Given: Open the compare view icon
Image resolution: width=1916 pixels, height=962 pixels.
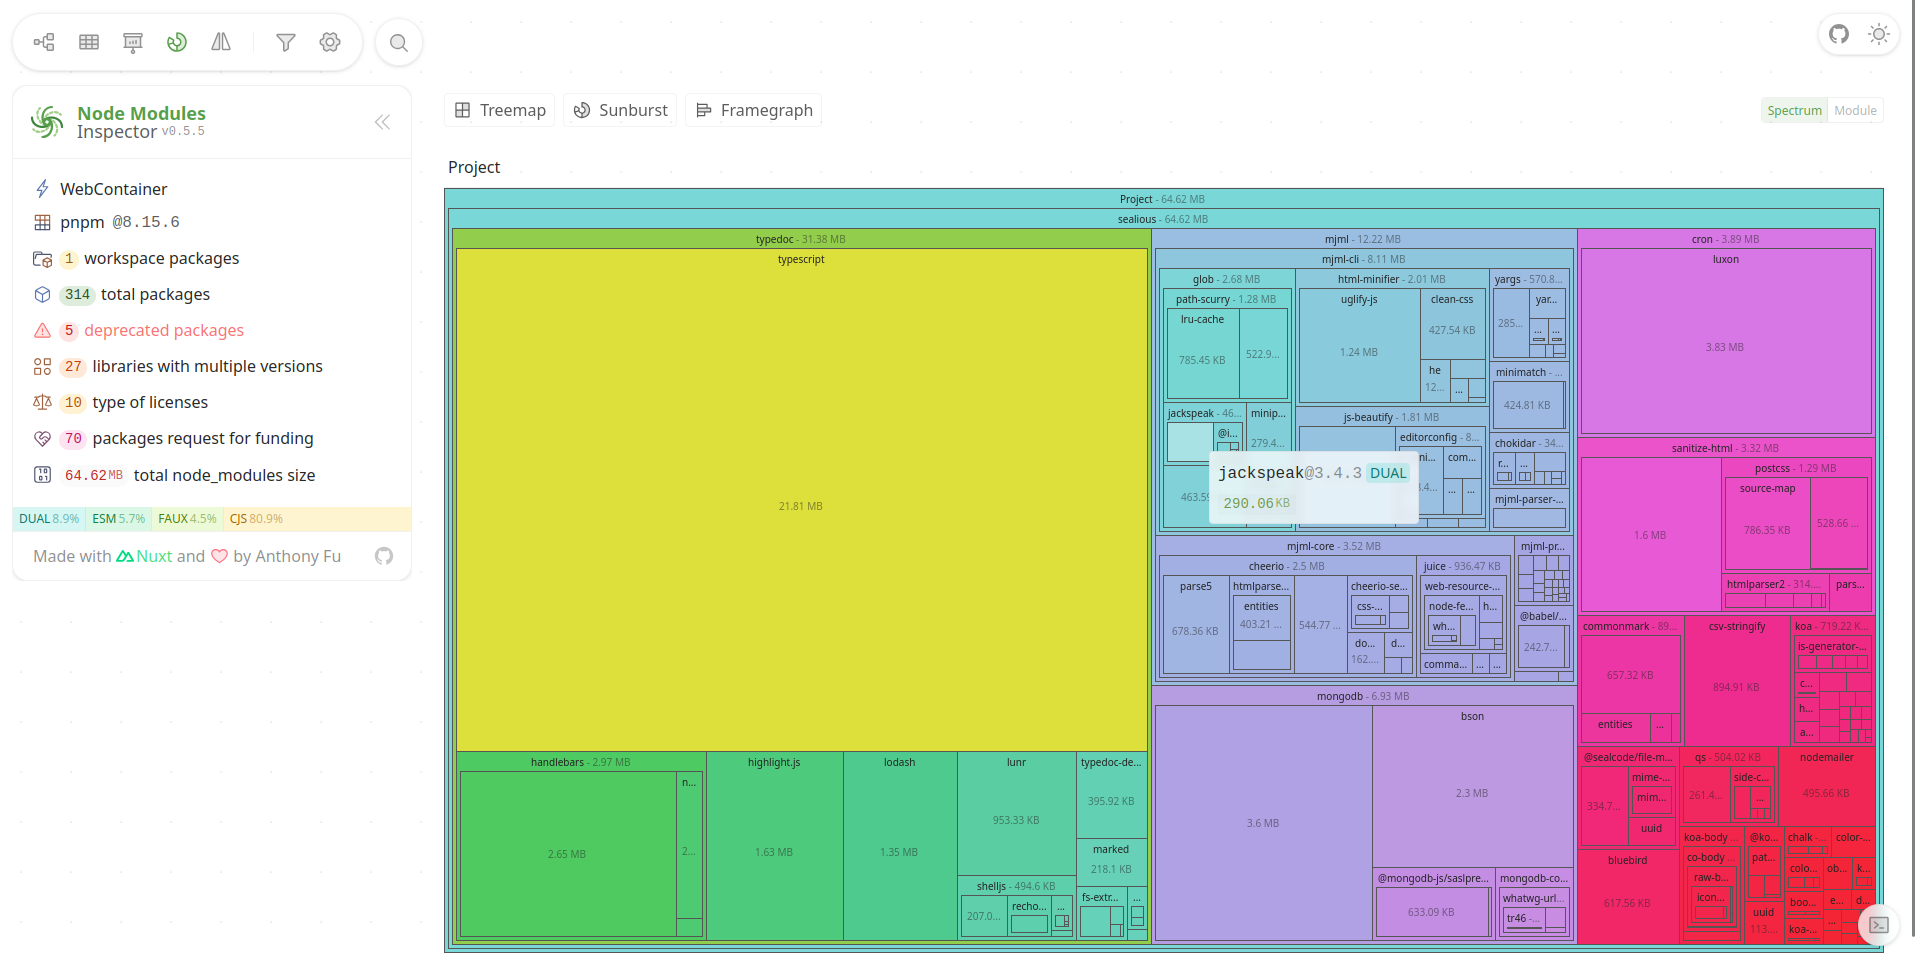Looking at the screenshot, I should [x=221, y=42].
